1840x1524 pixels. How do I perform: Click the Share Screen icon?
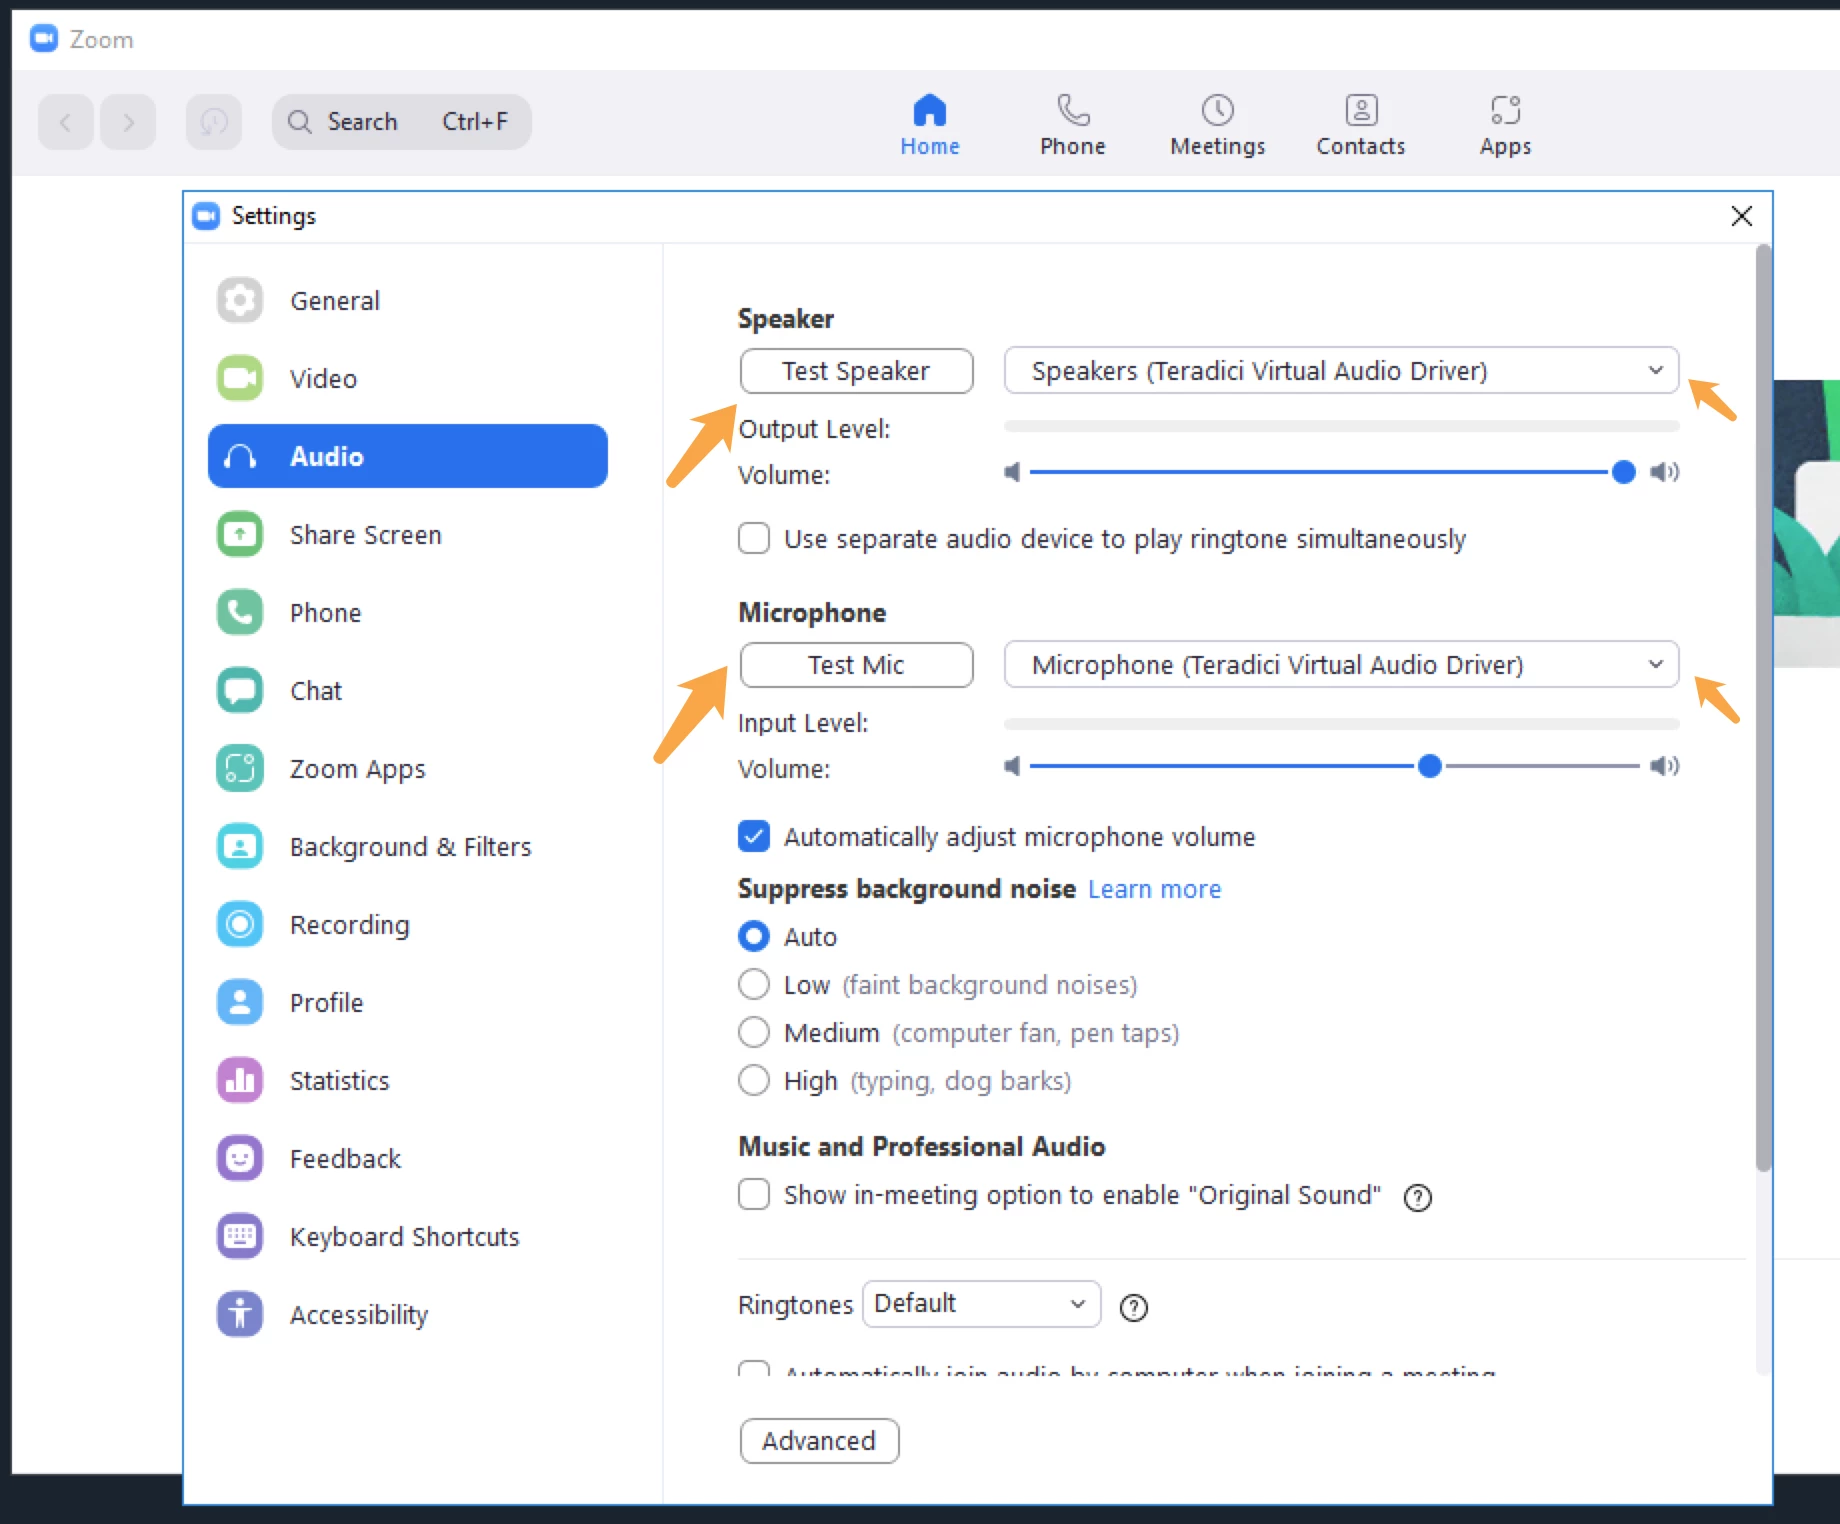[x=240, y=534]
